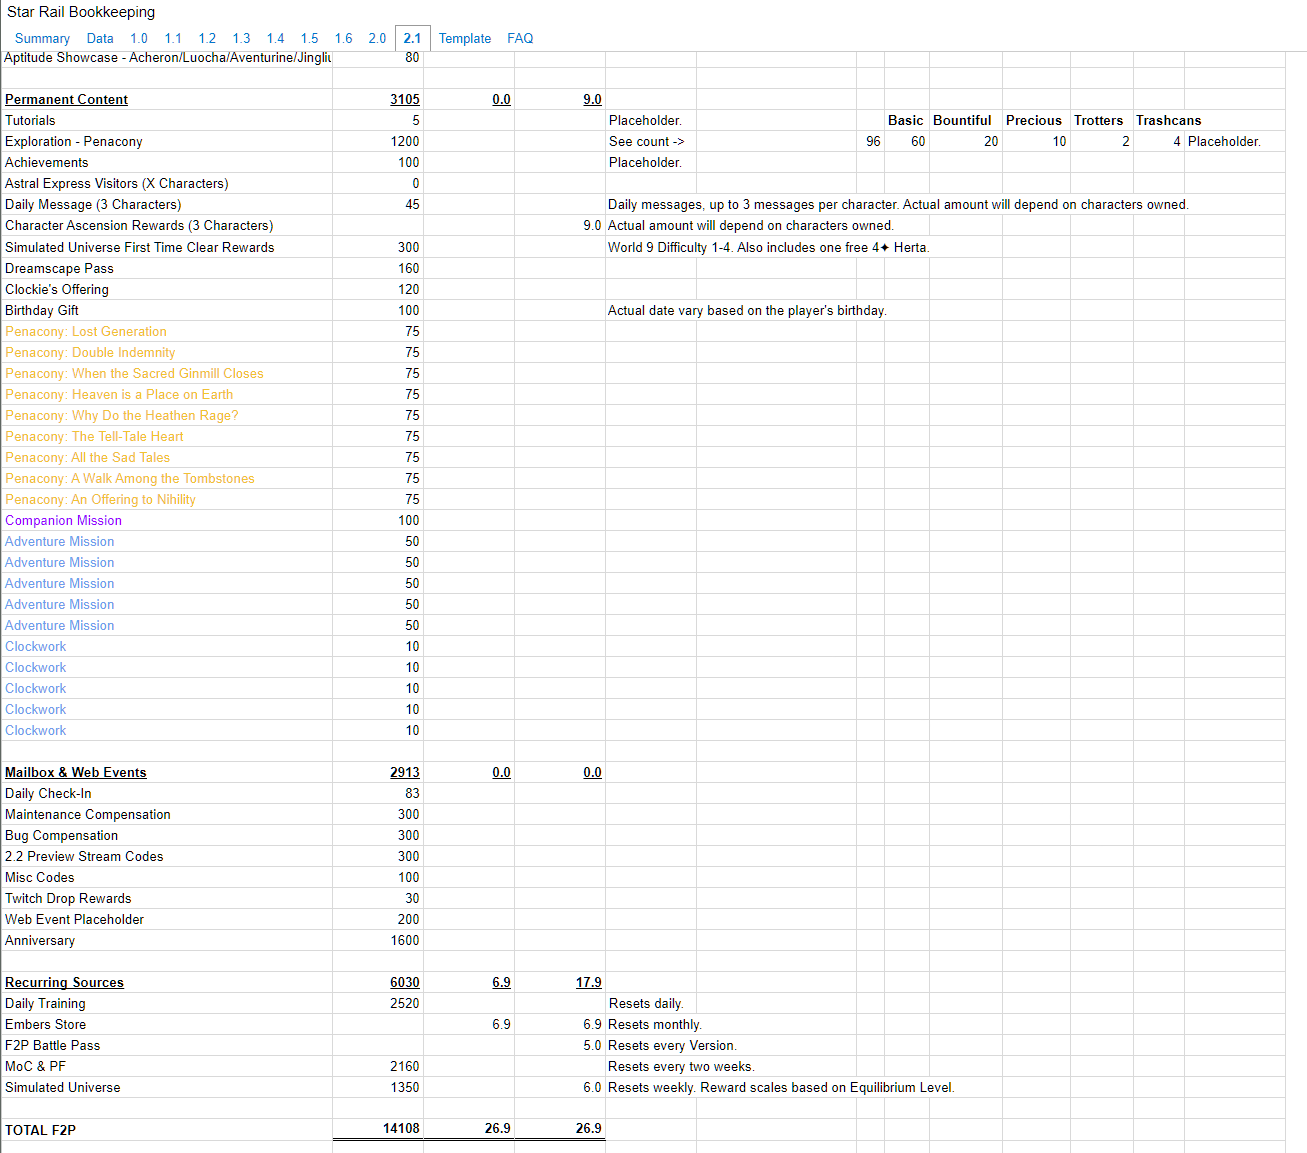Screen dimensions: 1307x1153
Task: Click the Tutorials row label
Action: tap(30, 120)
